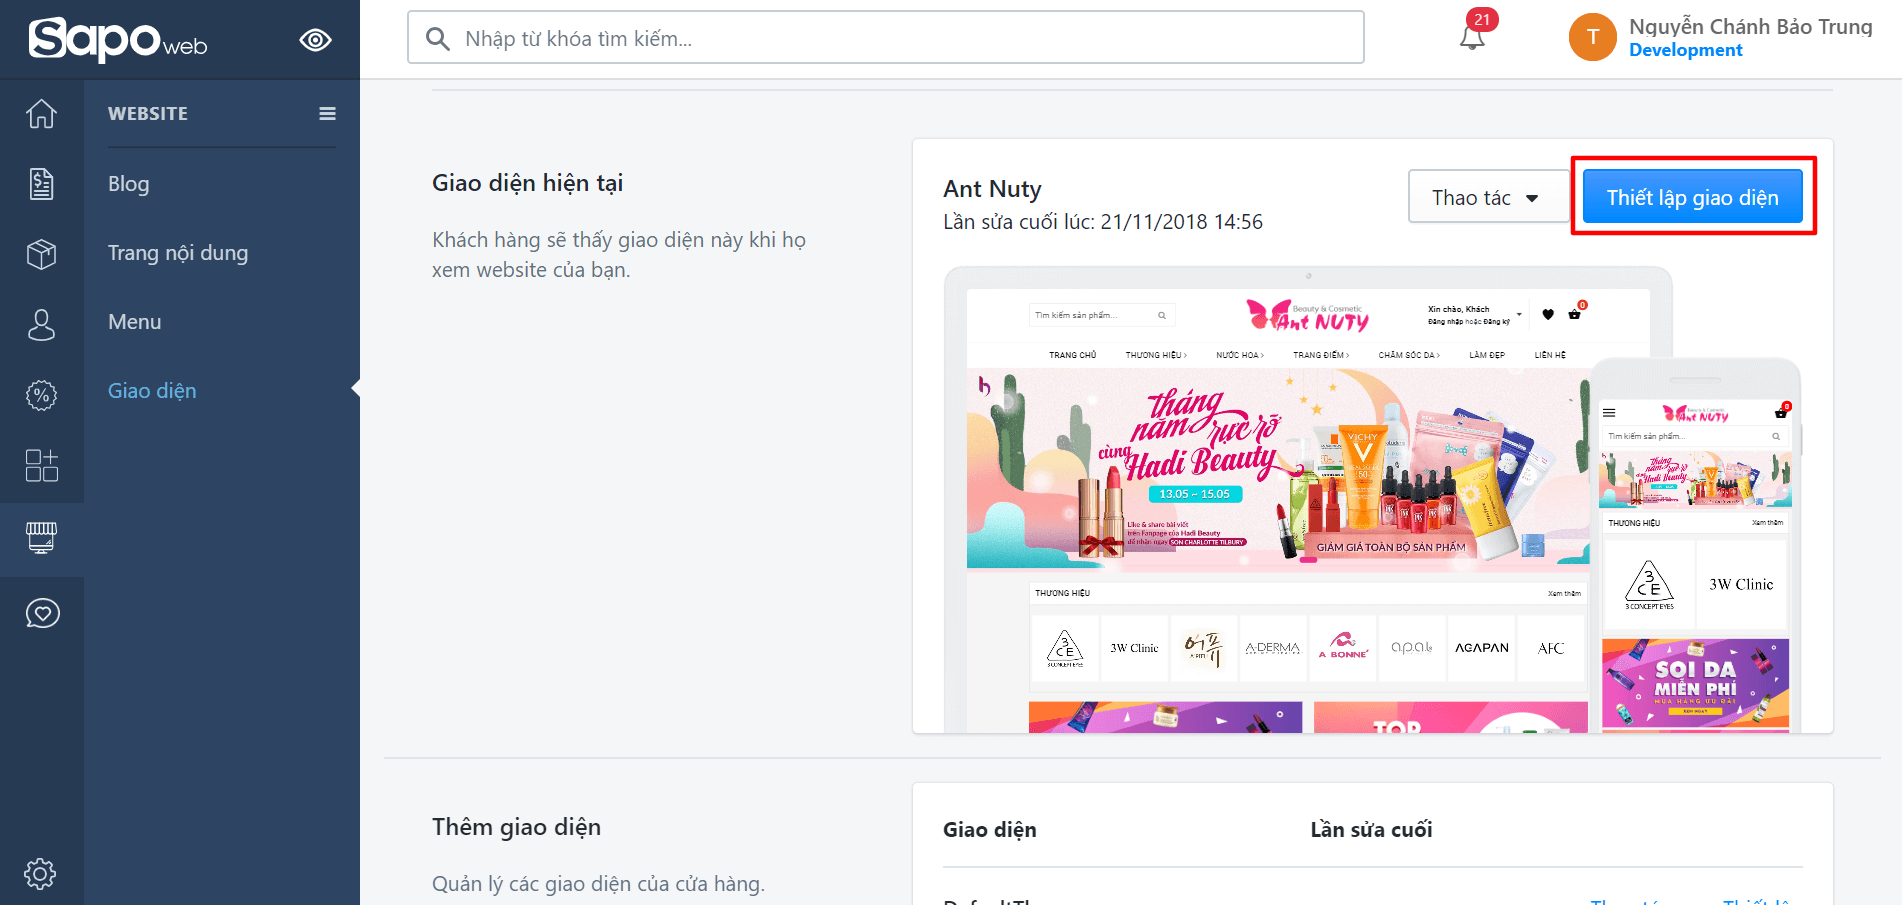Viewport: 1902px width, 905px height.
Task: Click the Sapo web logo
Action: click(118, 40)
